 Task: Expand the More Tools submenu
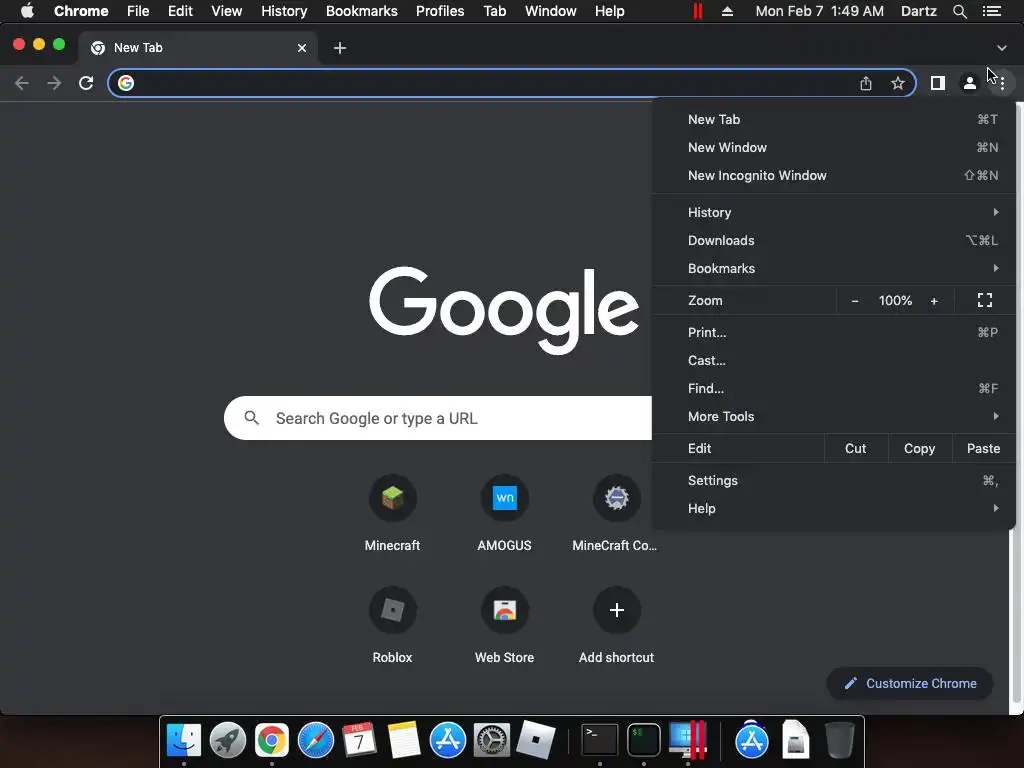(x=834, y=417)
